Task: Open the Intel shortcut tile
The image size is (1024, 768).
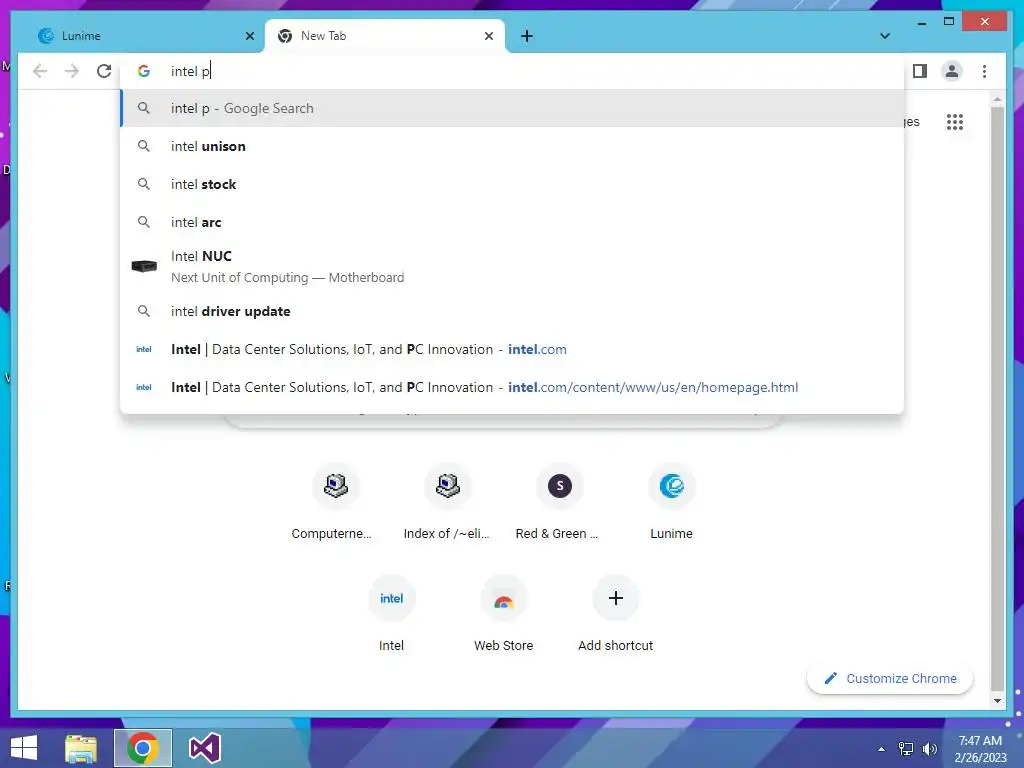Action: [391, 614]
